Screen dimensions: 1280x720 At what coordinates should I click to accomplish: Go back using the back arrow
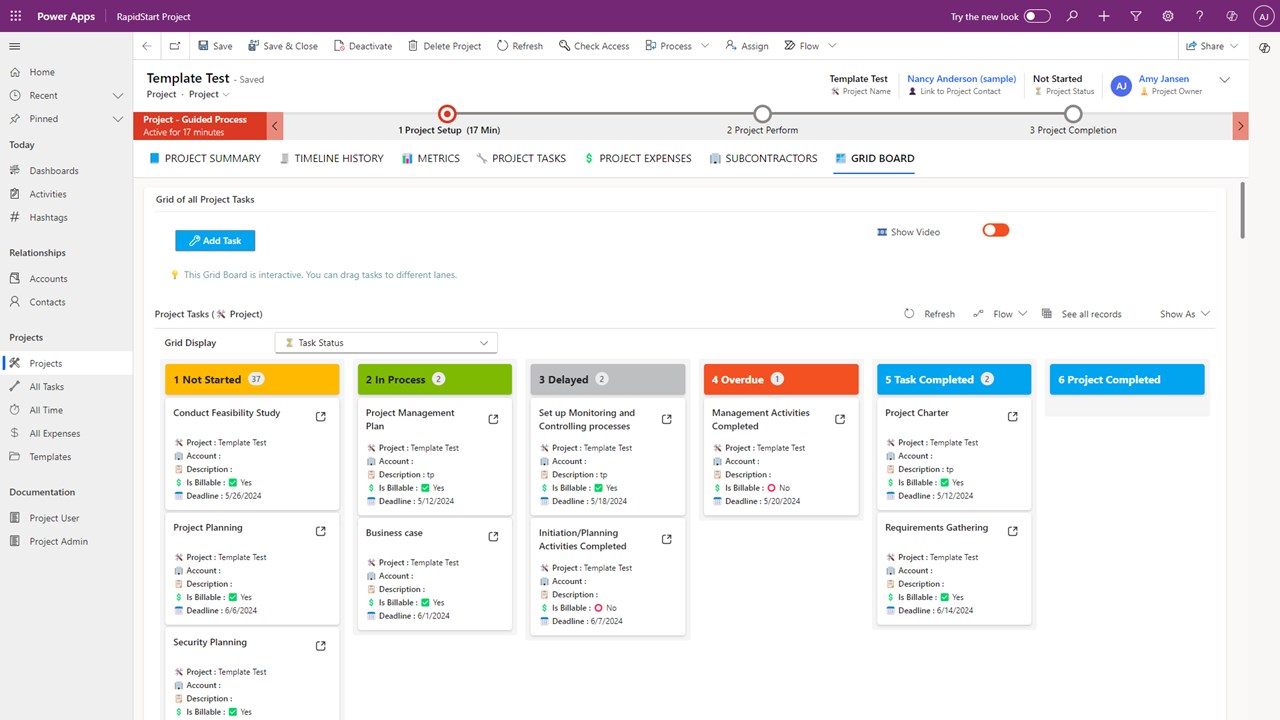point(147,46)
